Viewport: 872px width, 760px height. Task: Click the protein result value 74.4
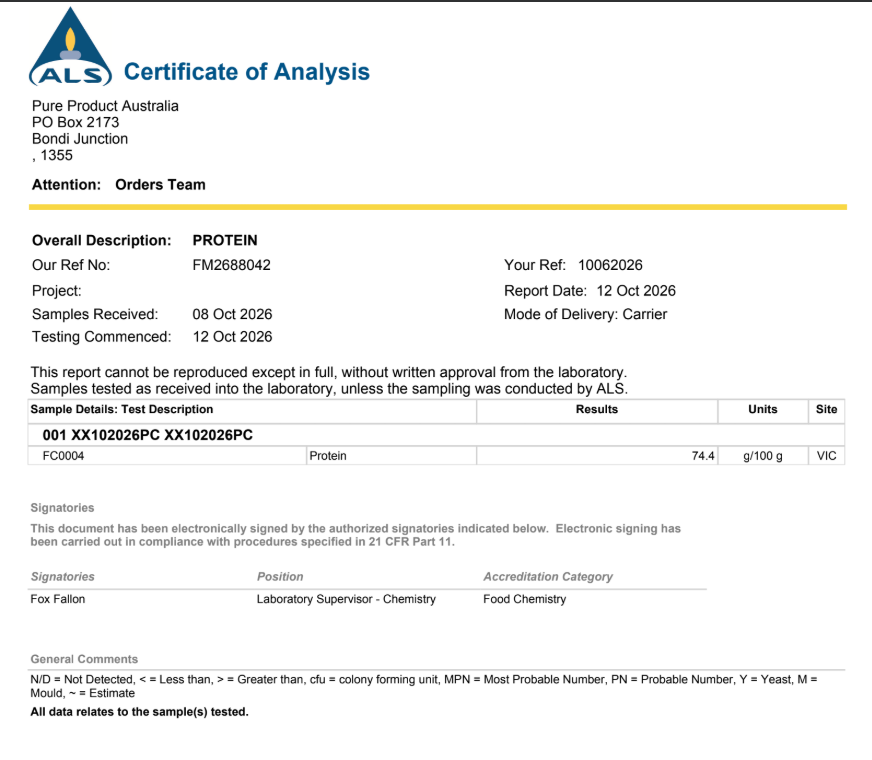coord(703,456)
